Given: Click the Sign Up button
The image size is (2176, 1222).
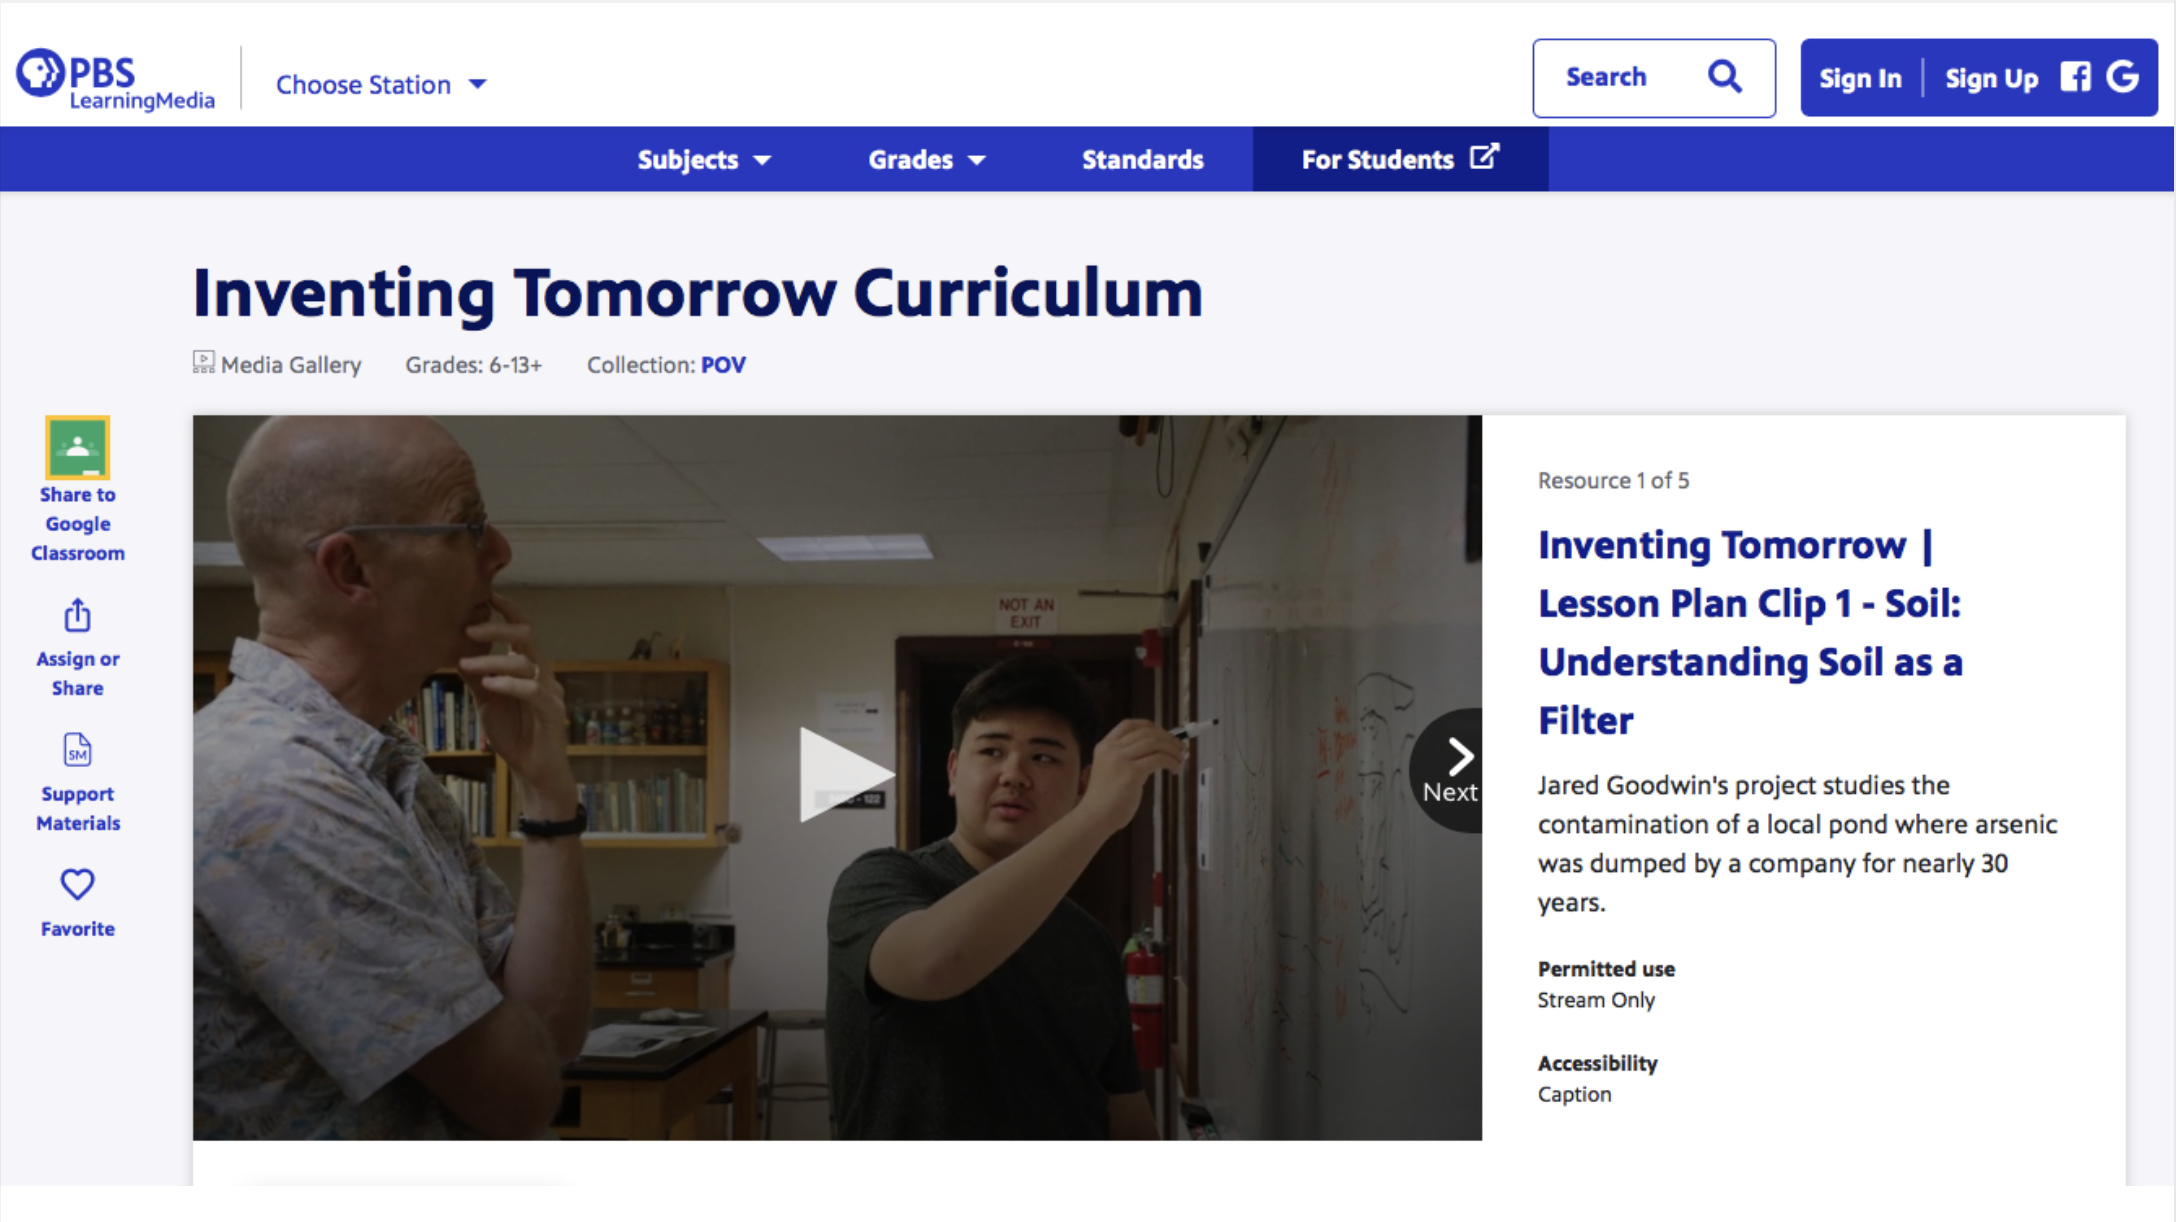Looking at the screenshot, I should click(x=1990, y=79).
